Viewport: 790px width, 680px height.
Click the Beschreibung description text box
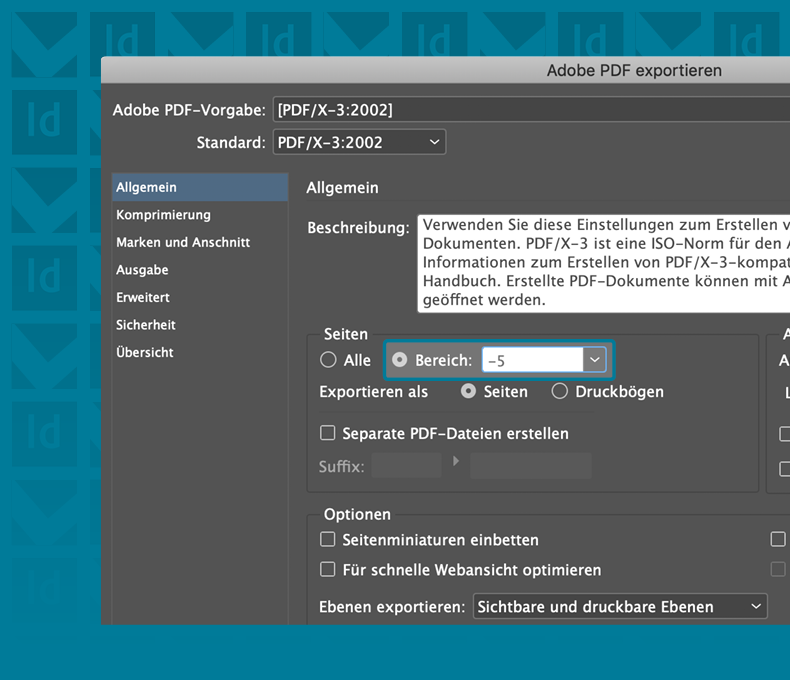(x=604, y=262)
